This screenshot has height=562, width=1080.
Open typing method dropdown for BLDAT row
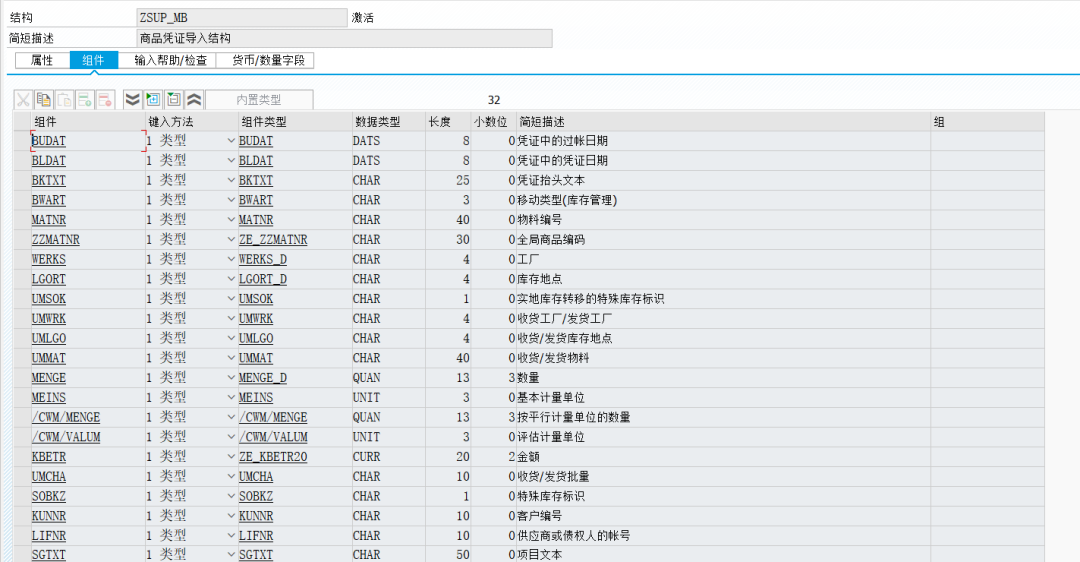231,160
